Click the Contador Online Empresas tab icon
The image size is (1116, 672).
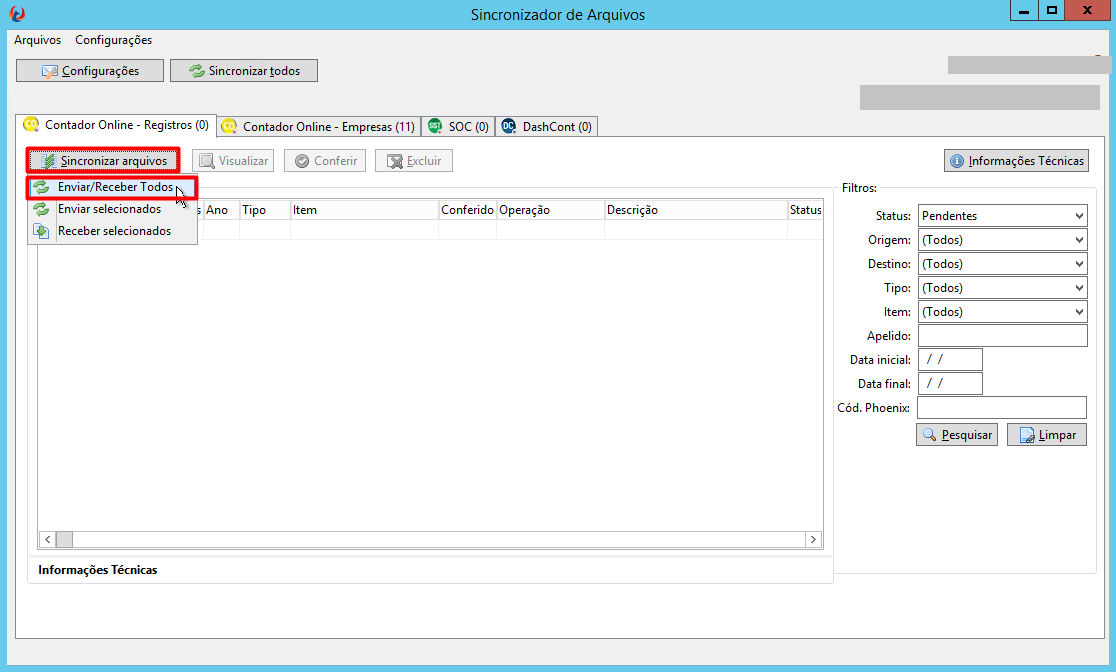coord(228,126)
